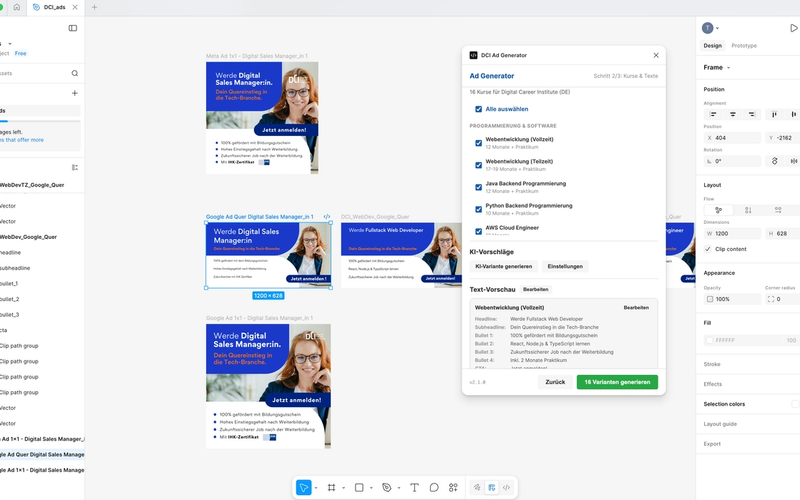
Task: Click the Opacity field showing 100%
Action: (x=733, y=299)
